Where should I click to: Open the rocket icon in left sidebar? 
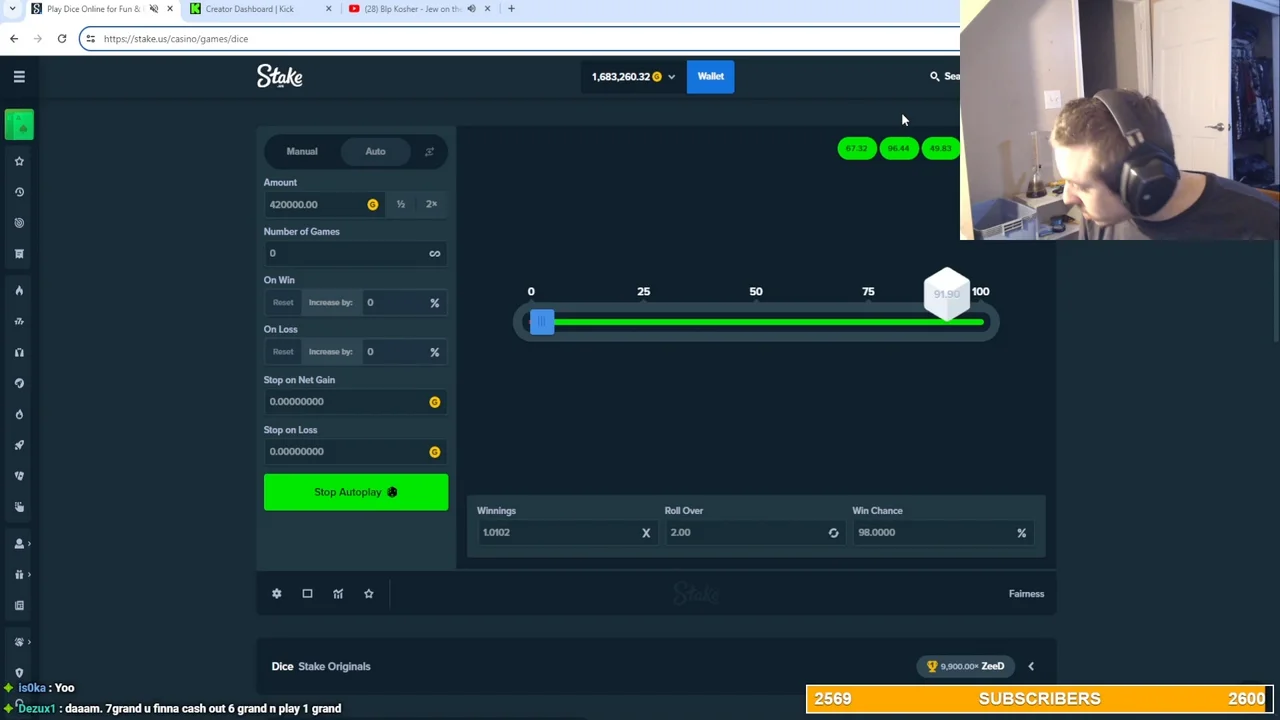point(19,445)
